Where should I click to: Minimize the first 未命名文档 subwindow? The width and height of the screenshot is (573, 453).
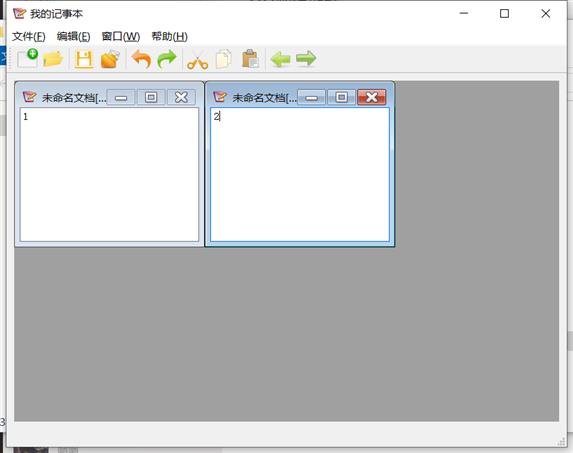click(121, 98)
